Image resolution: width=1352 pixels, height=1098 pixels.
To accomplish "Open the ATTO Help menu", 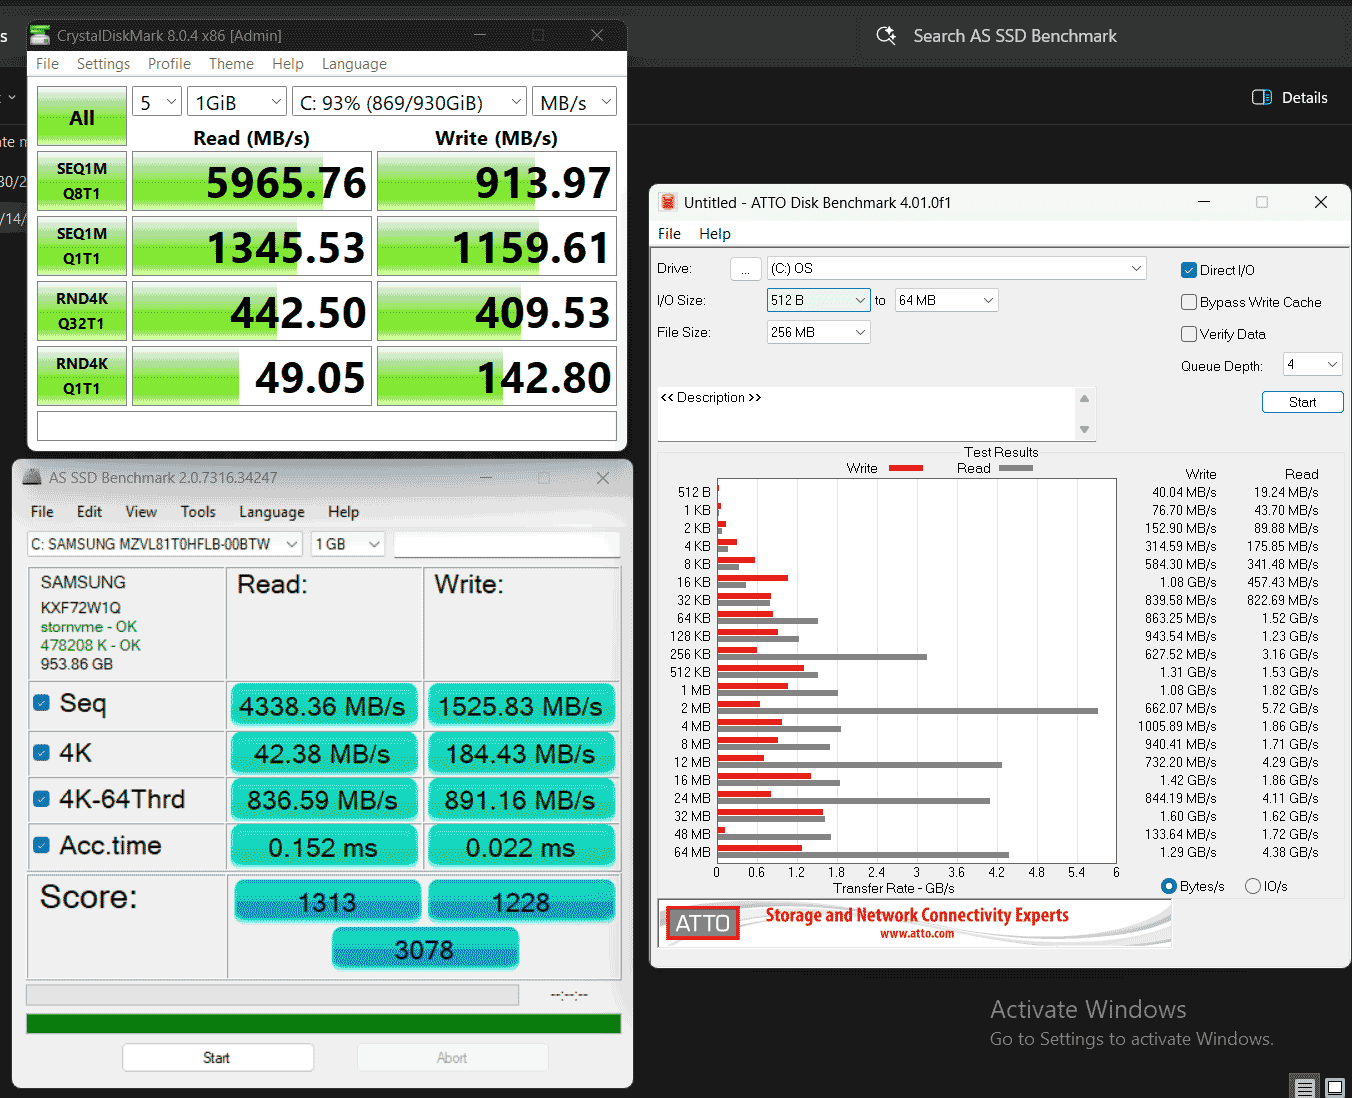I will click(x=715, y=233).
